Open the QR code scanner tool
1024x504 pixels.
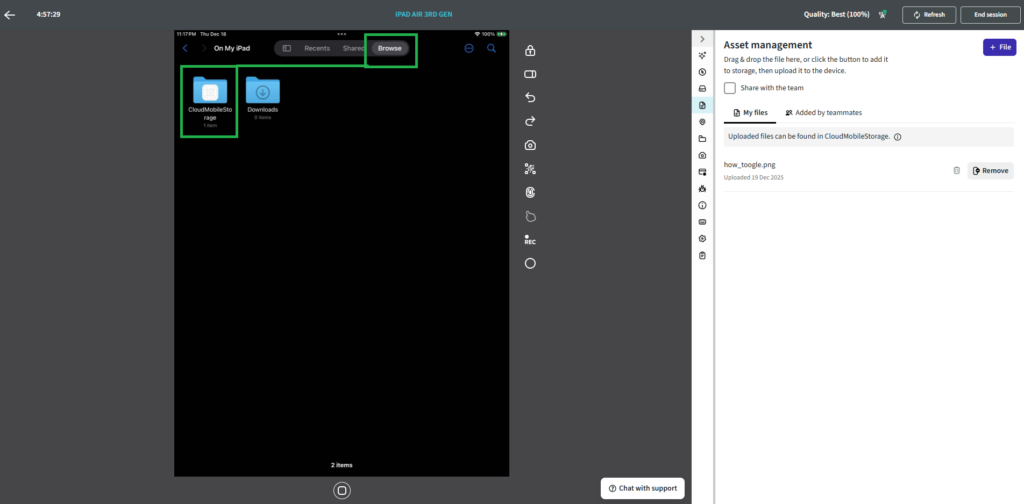point(530,169)
